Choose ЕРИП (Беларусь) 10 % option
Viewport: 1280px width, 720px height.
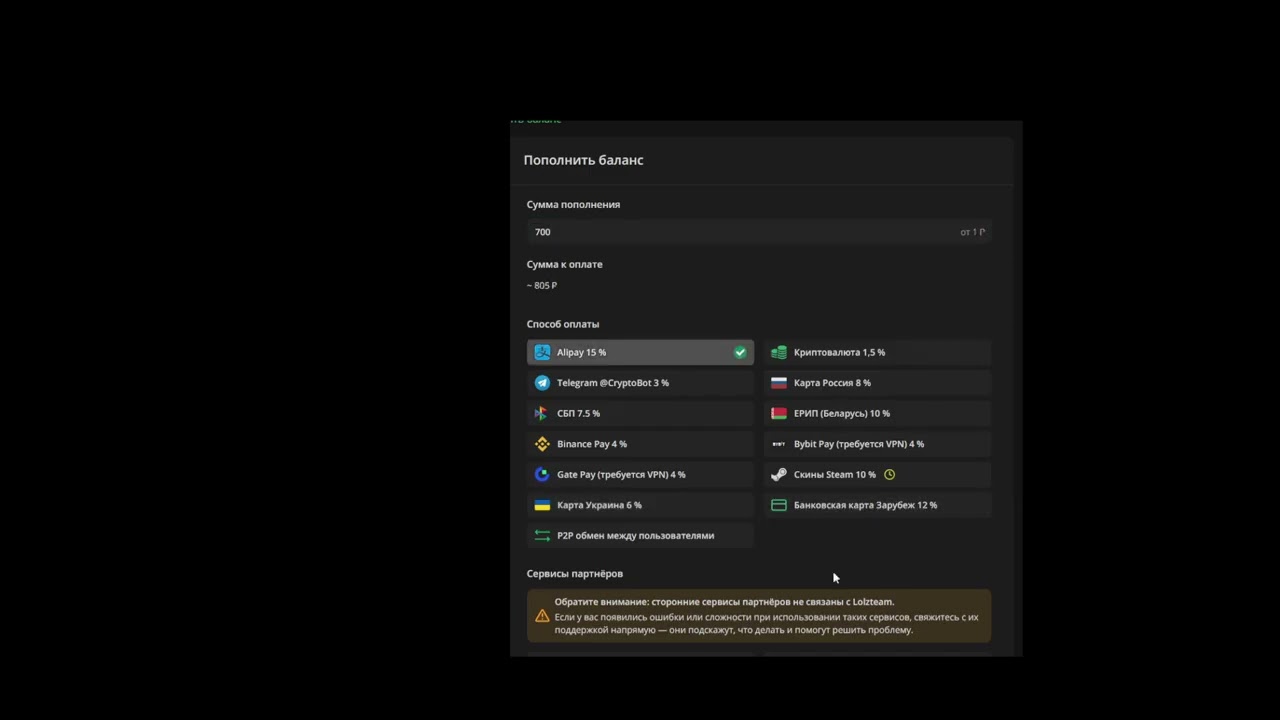coord(877,413)
